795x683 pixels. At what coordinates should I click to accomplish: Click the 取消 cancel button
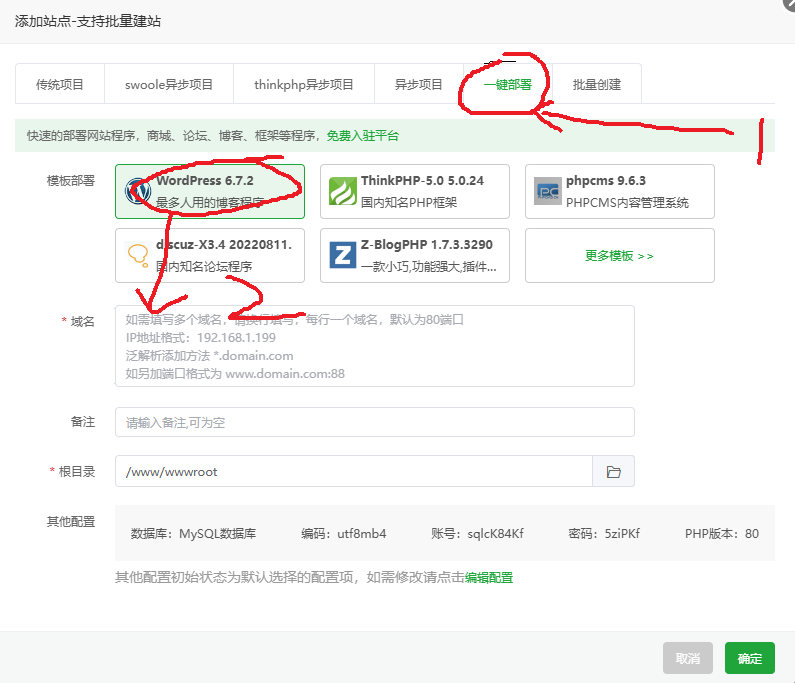688,658
